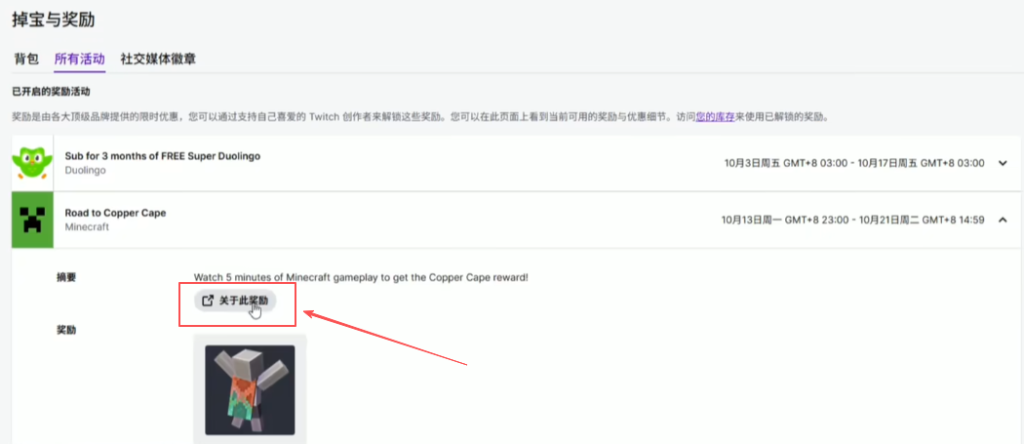
Task: Click the 'Minecraft' game name under Road to Copper Cape
Action: click(x=87, y=228)
